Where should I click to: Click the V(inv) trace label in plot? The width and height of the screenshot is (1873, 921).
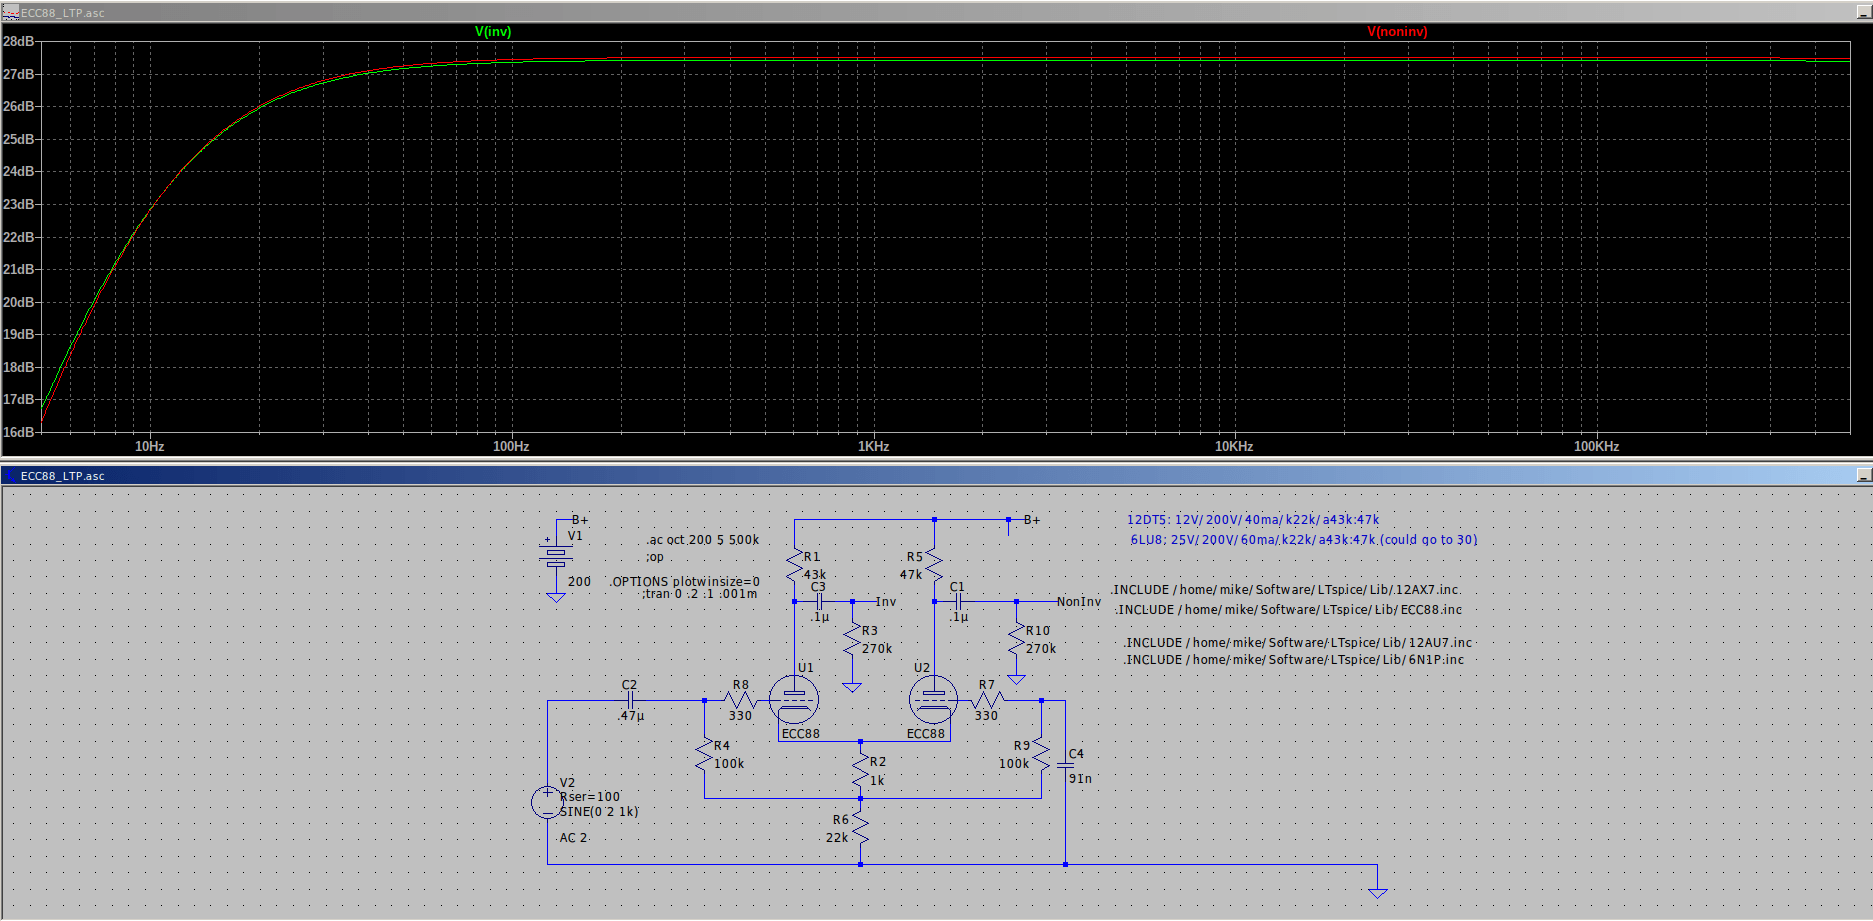(x=493, y=32)
